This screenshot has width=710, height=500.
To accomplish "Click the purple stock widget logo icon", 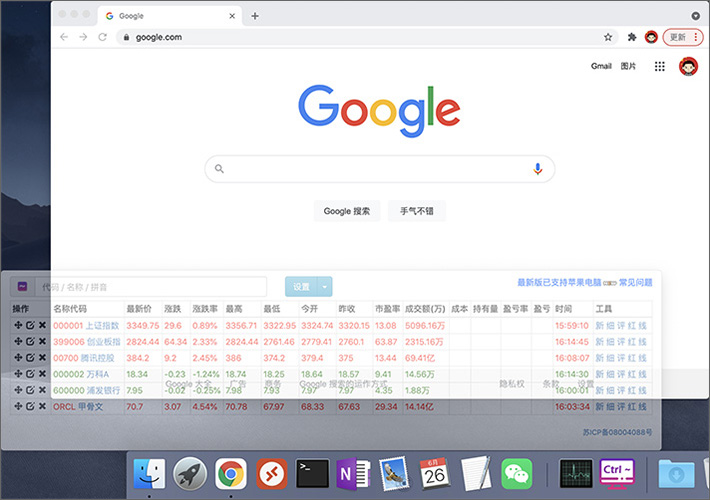I will [22, 286].
